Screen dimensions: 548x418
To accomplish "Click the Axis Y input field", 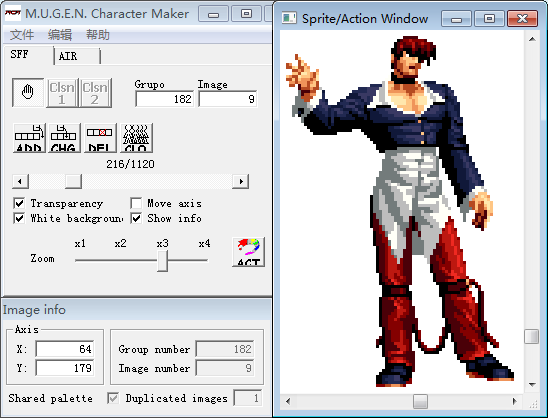I will pyautogui.click(x=65, y=368).
